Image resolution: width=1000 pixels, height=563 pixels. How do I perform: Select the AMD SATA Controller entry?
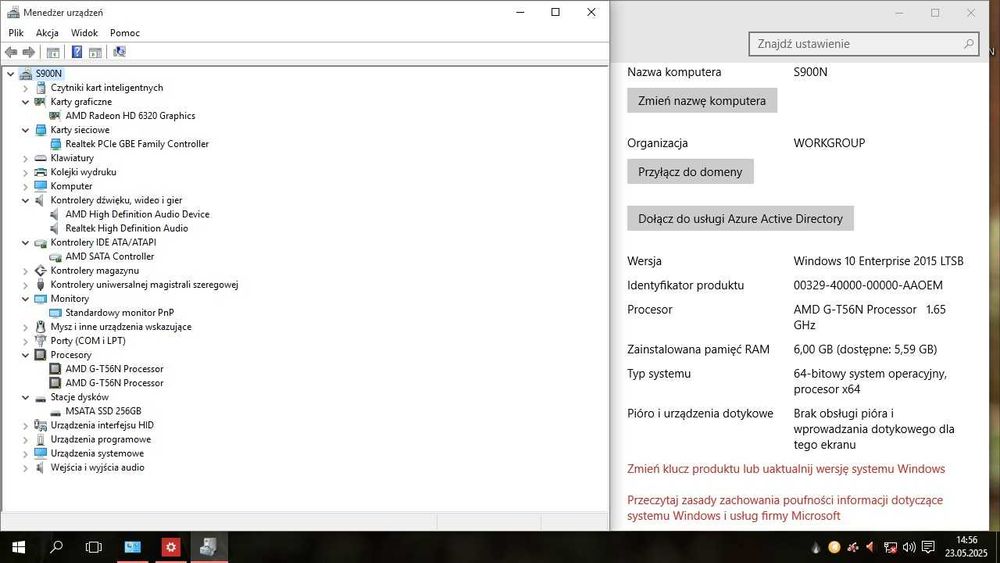pyautogui.click(x=110, y=256)
